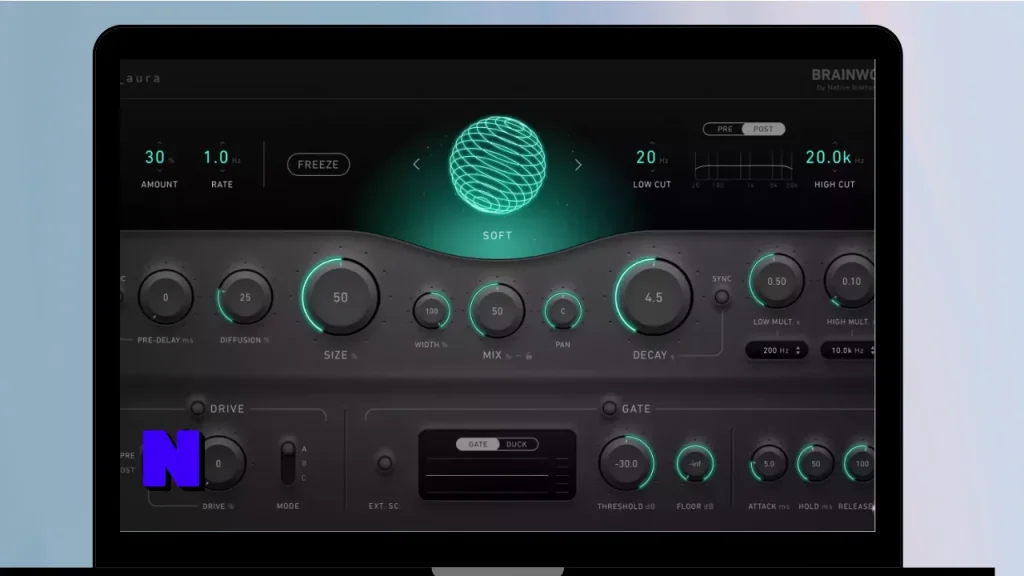The height and width of the screenshot is (576, 1024).
Task: Increase the HIGH CUT value with up arrow
Action: [x=834, y=143]
